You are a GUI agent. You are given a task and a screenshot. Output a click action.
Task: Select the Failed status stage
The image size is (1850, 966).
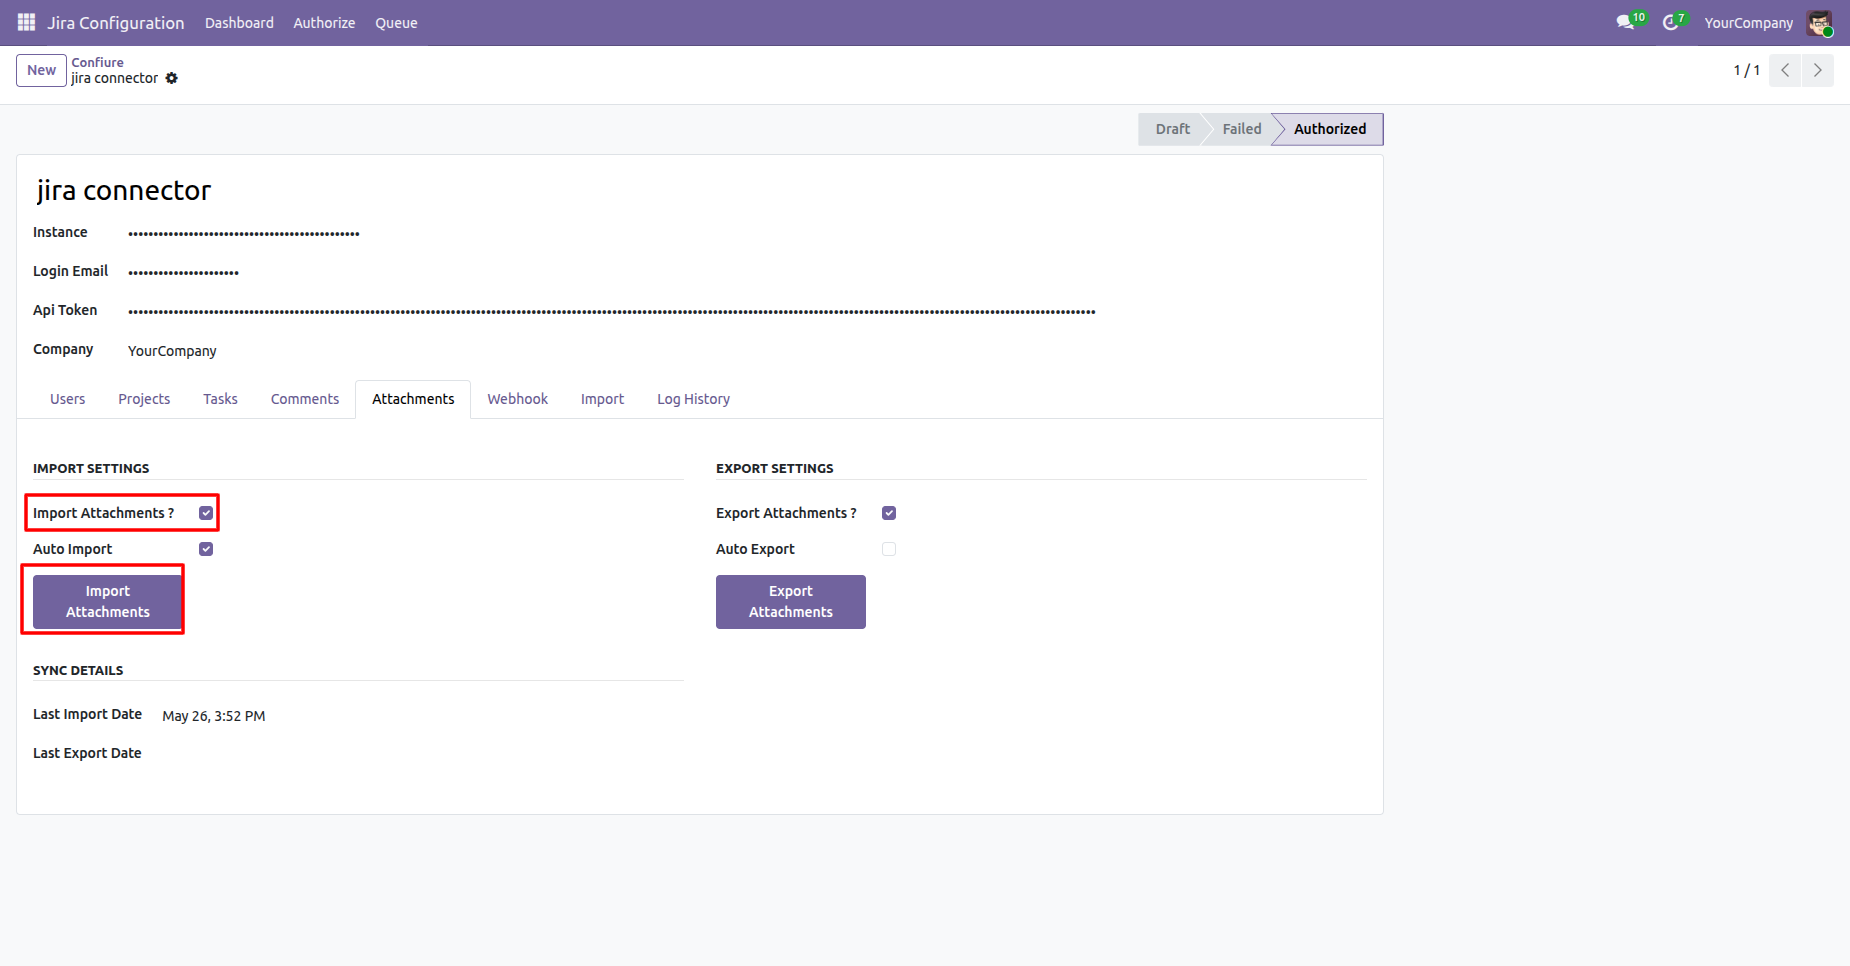1242,129
